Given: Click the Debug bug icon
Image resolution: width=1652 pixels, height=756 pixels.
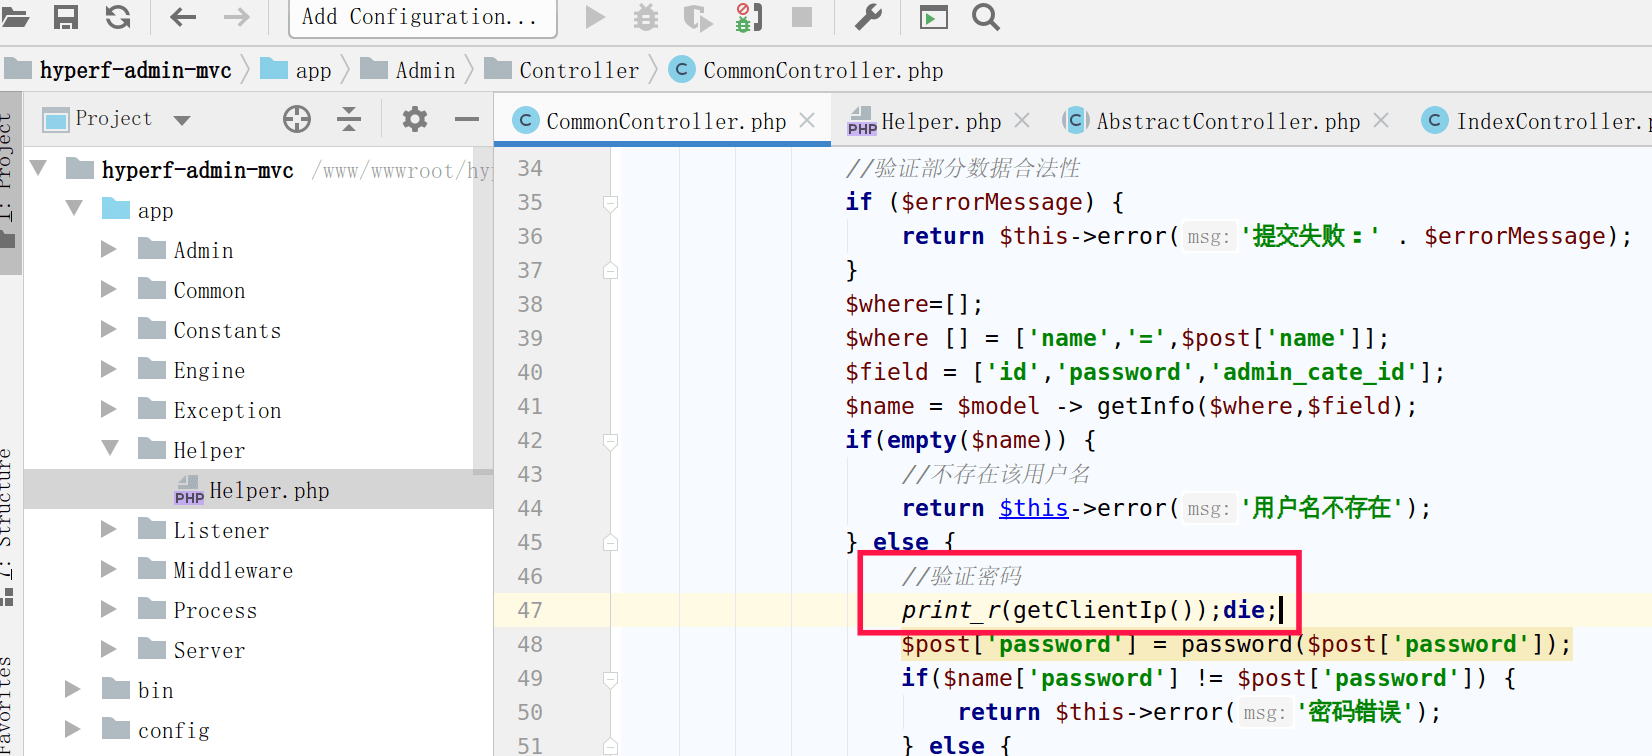Looking at the screenshot, I should coord(646,17).
